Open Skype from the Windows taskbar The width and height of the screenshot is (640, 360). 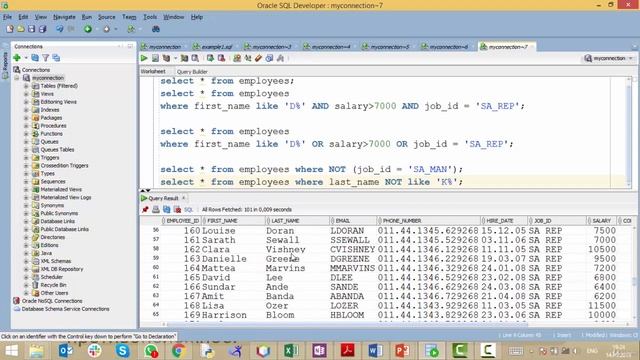coord(122,351)
